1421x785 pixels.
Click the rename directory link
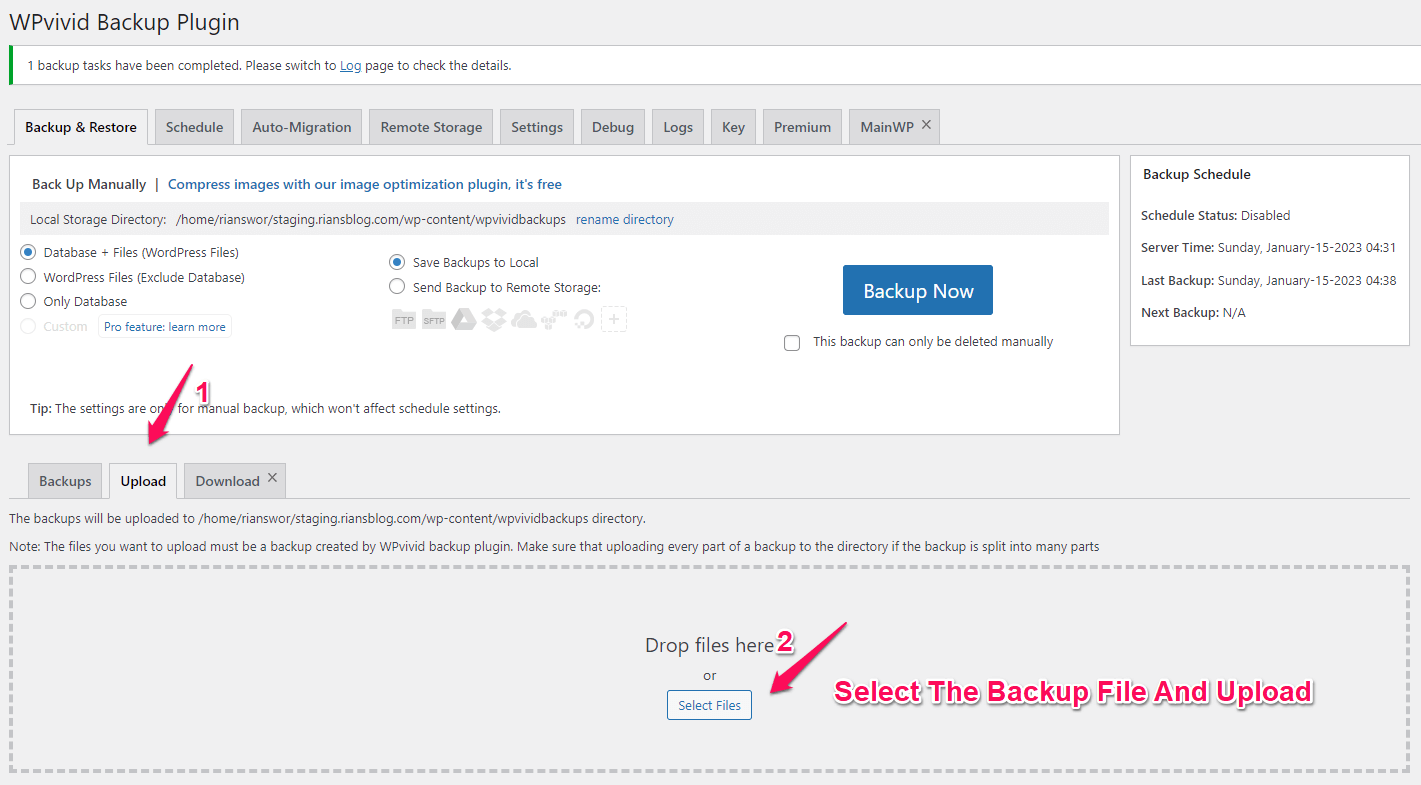pos(625,219)
